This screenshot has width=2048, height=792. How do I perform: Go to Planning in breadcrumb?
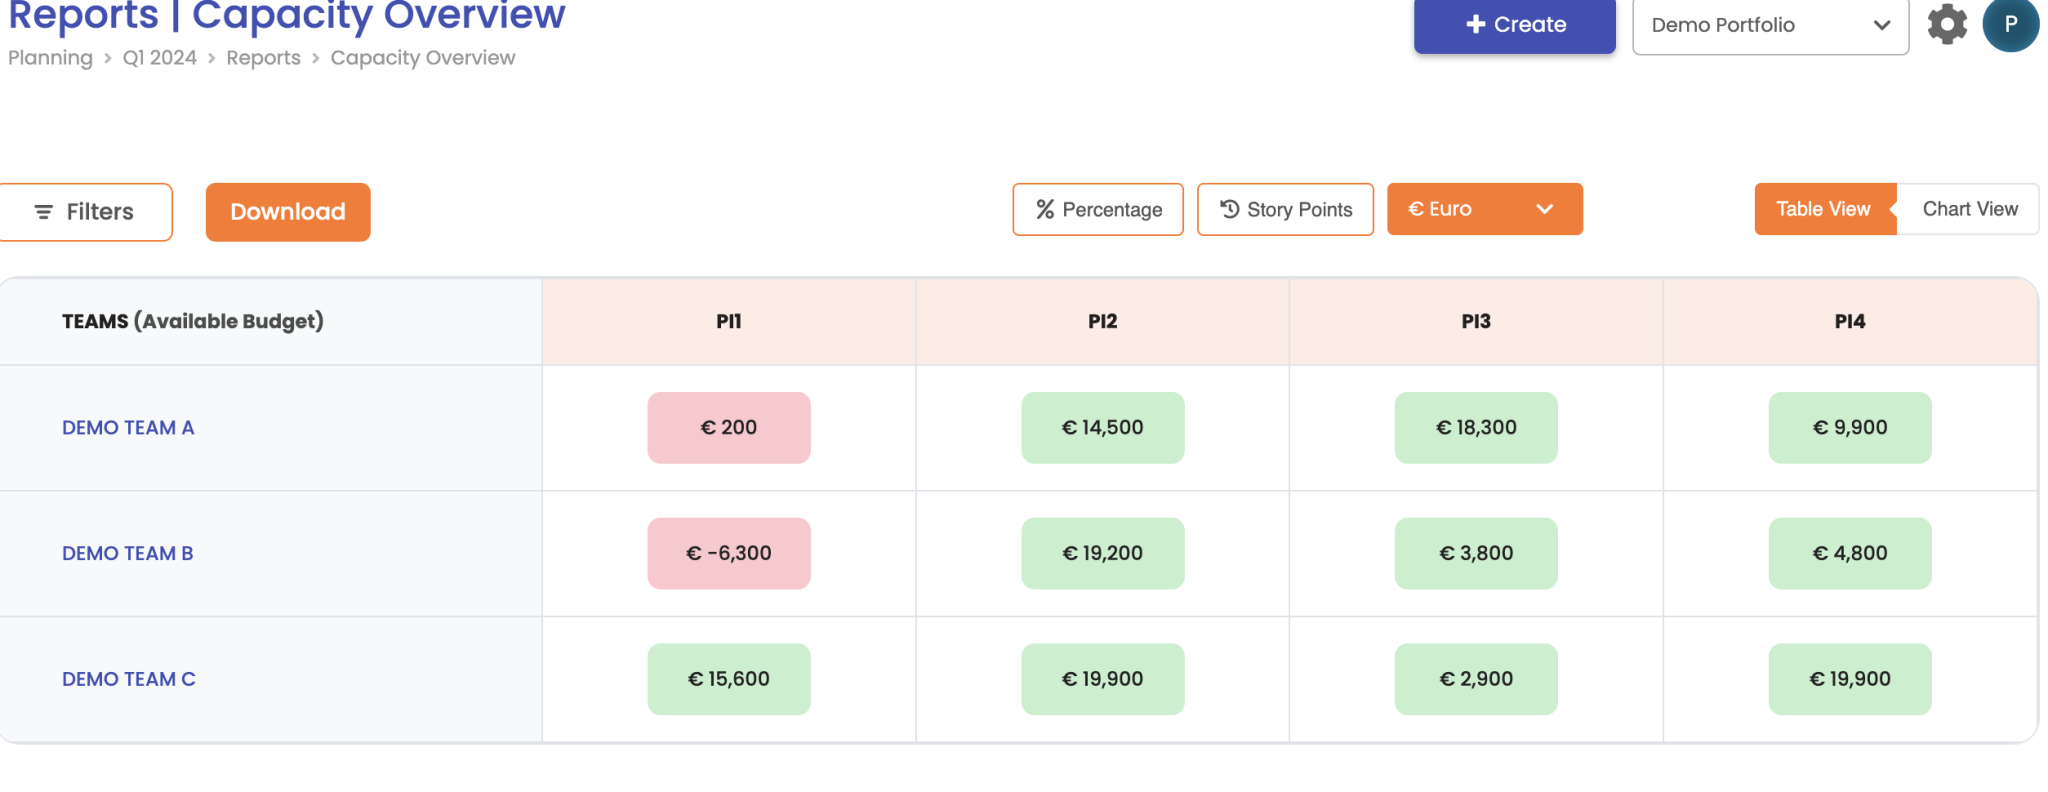pyautogui.click(x=50, y=58)
